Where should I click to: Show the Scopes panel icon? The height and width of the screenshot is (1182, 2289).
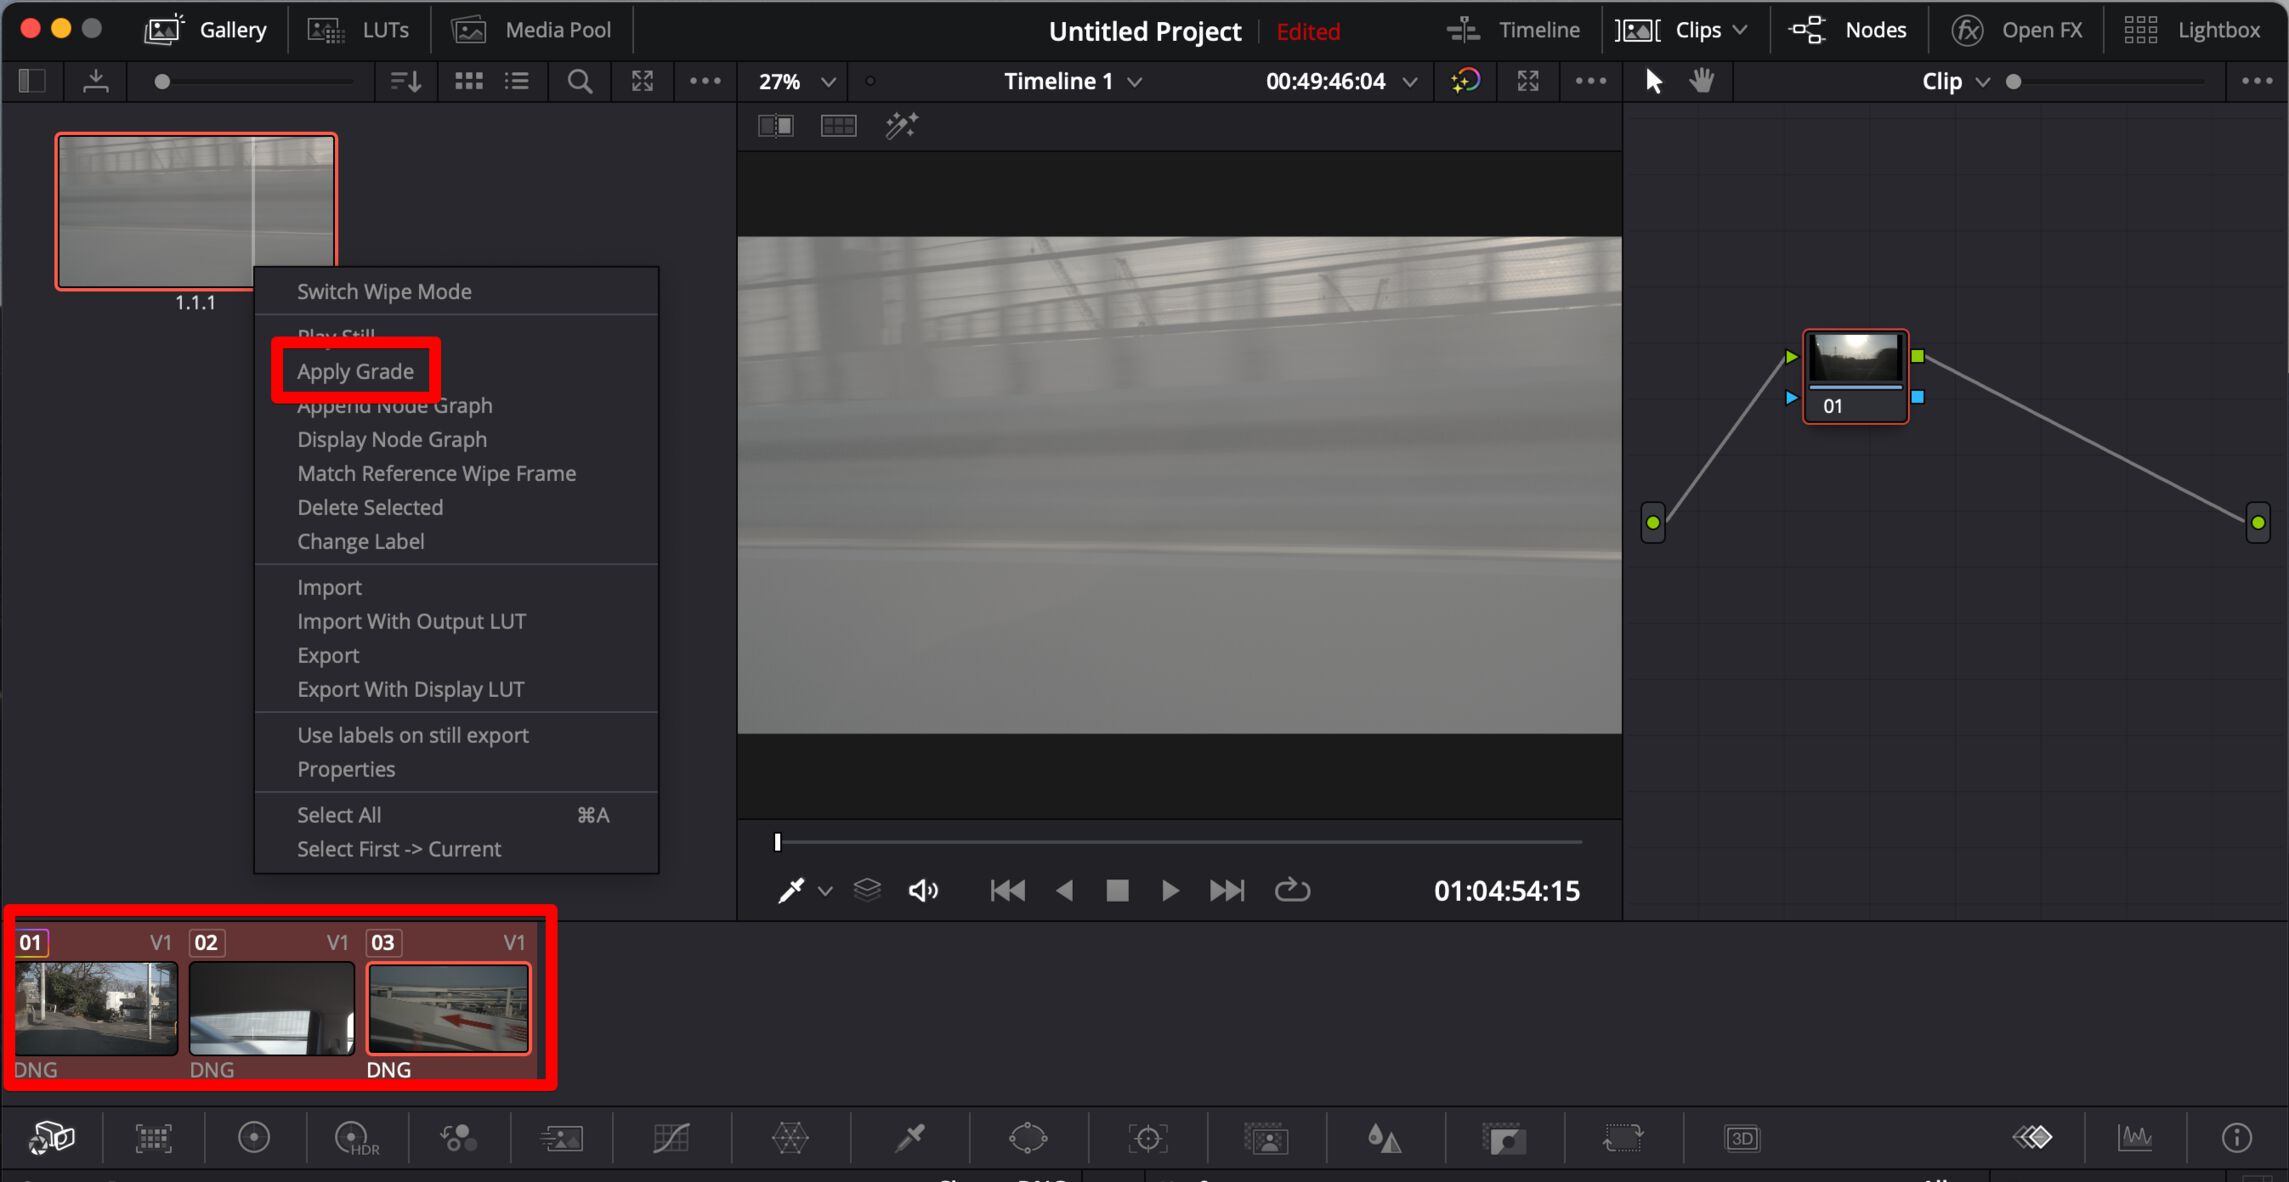click(x=2135, y=1137)
